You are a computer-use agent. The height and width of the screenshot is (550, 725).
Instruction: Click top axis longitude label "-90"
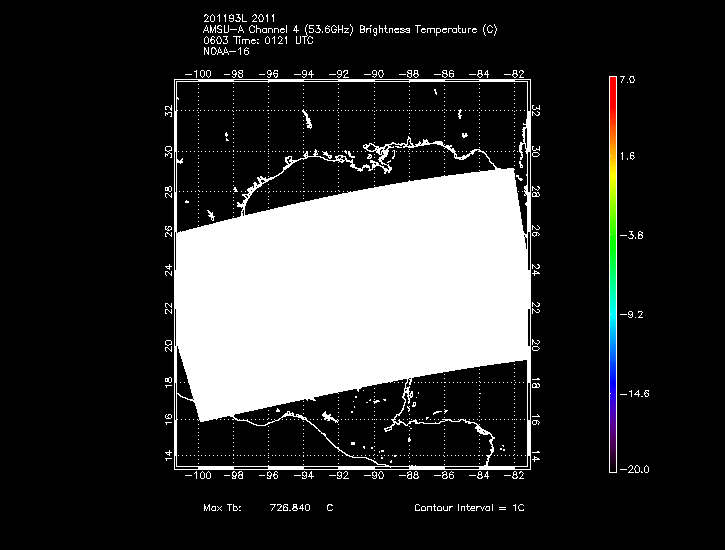374,74
